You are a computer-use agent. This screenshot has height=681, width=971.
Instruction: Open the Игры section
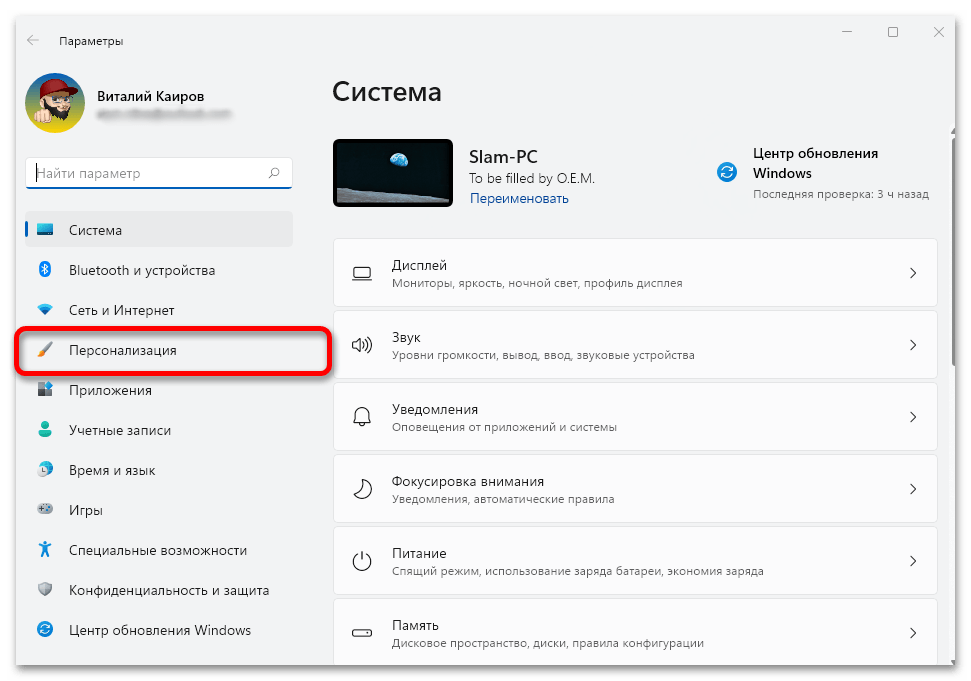click(159, 510)
